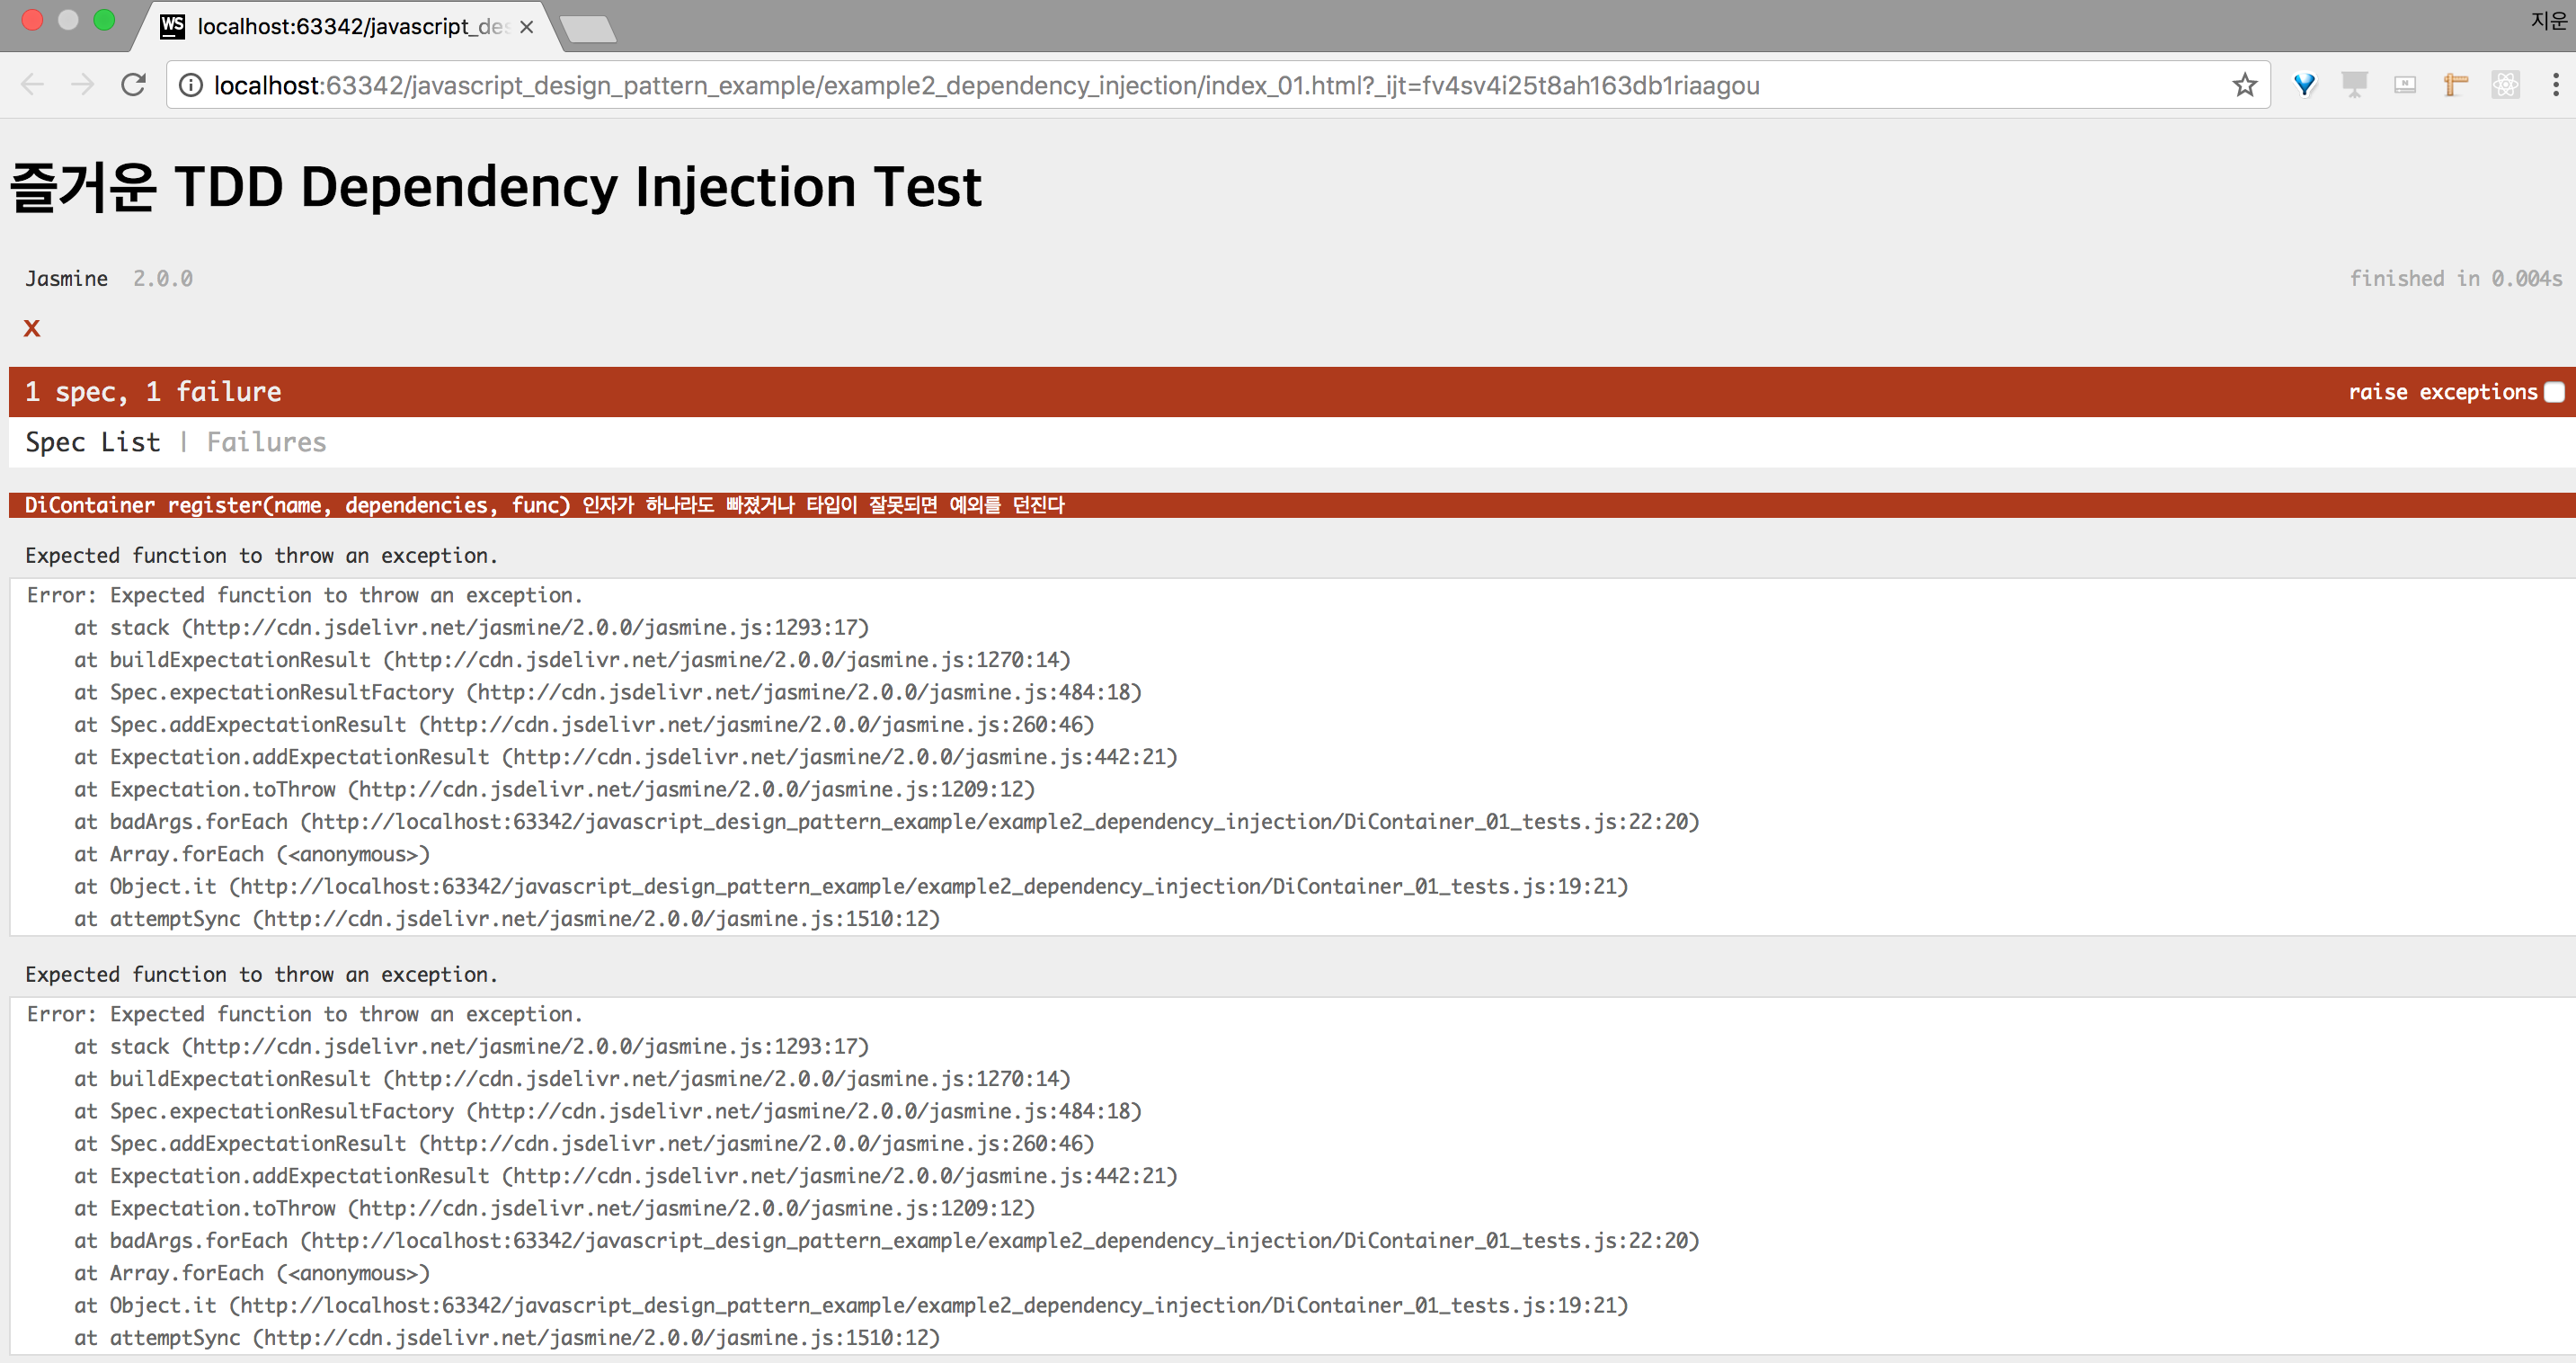Screen dimensions: 2576x1363
Task: Click first trace 'at Expectation.addExpectationResult' jasmine.js:442:21 line
Action: point(626,757)
